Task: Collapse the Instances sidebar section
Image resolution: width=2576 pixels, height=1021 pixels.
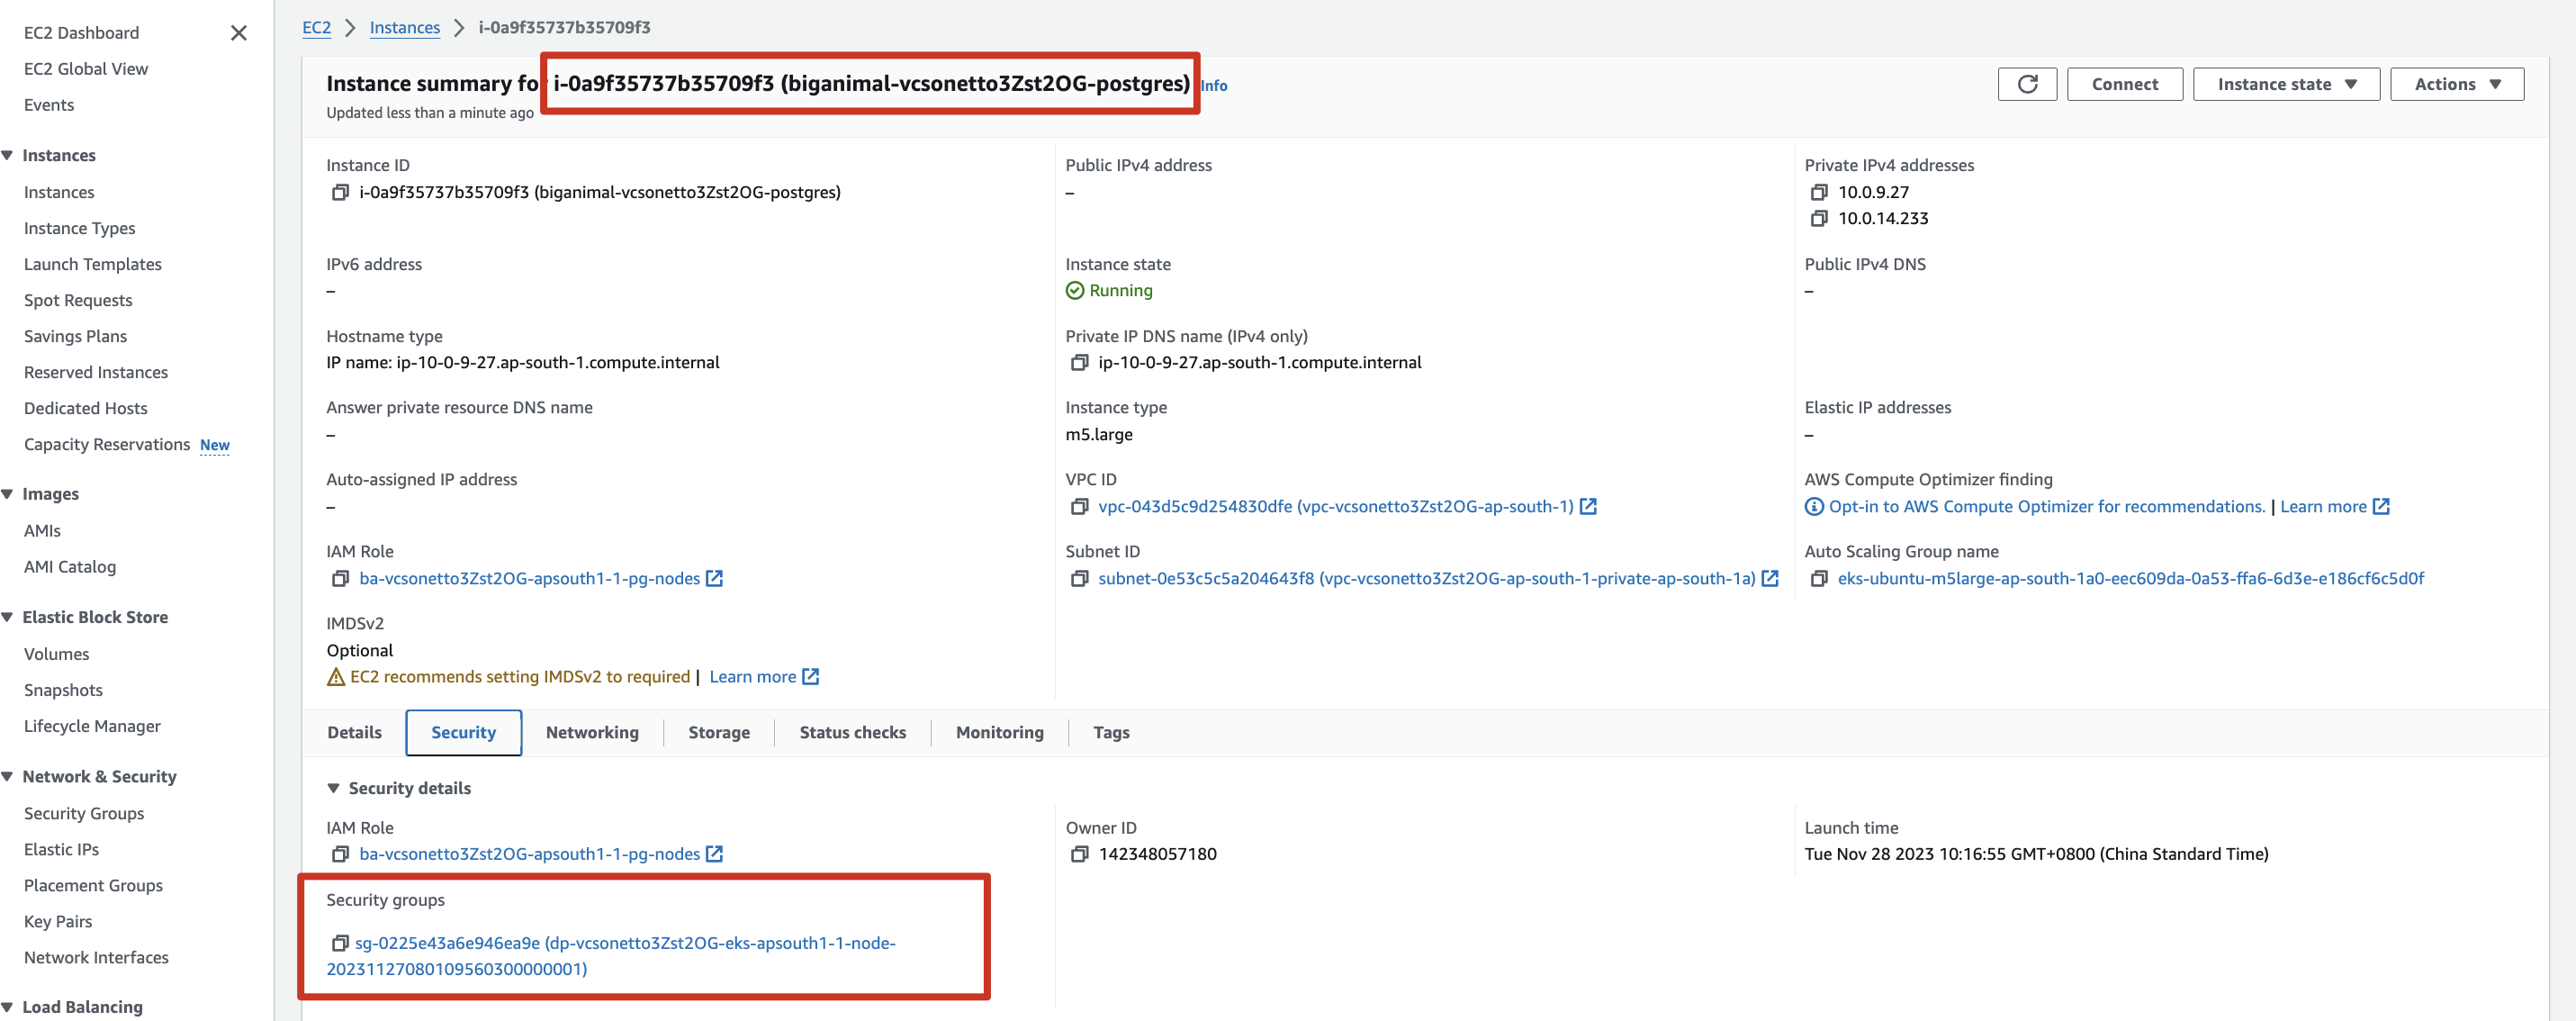Action: pos(7,155)
